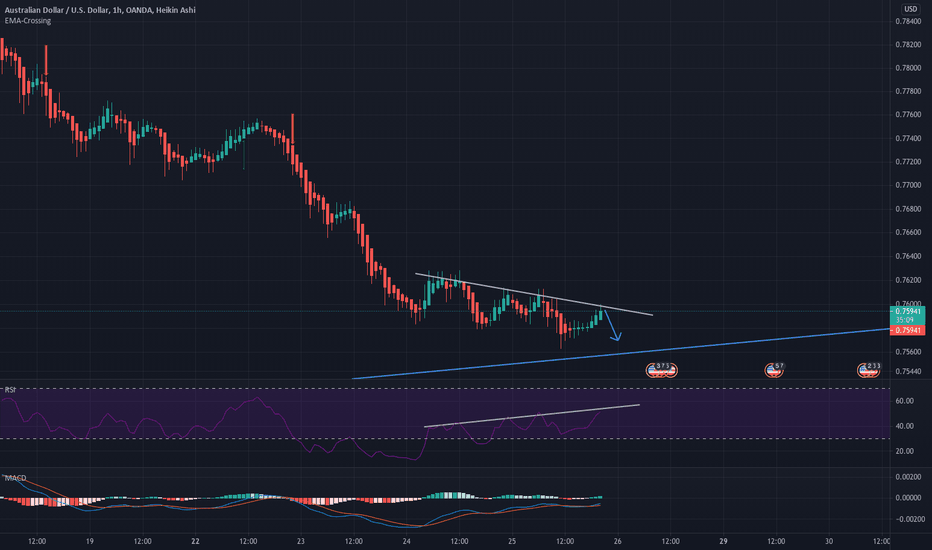Click the date label 26 on time axis
The height and width of the screenshot is (550, 932).
coord(618,541)
